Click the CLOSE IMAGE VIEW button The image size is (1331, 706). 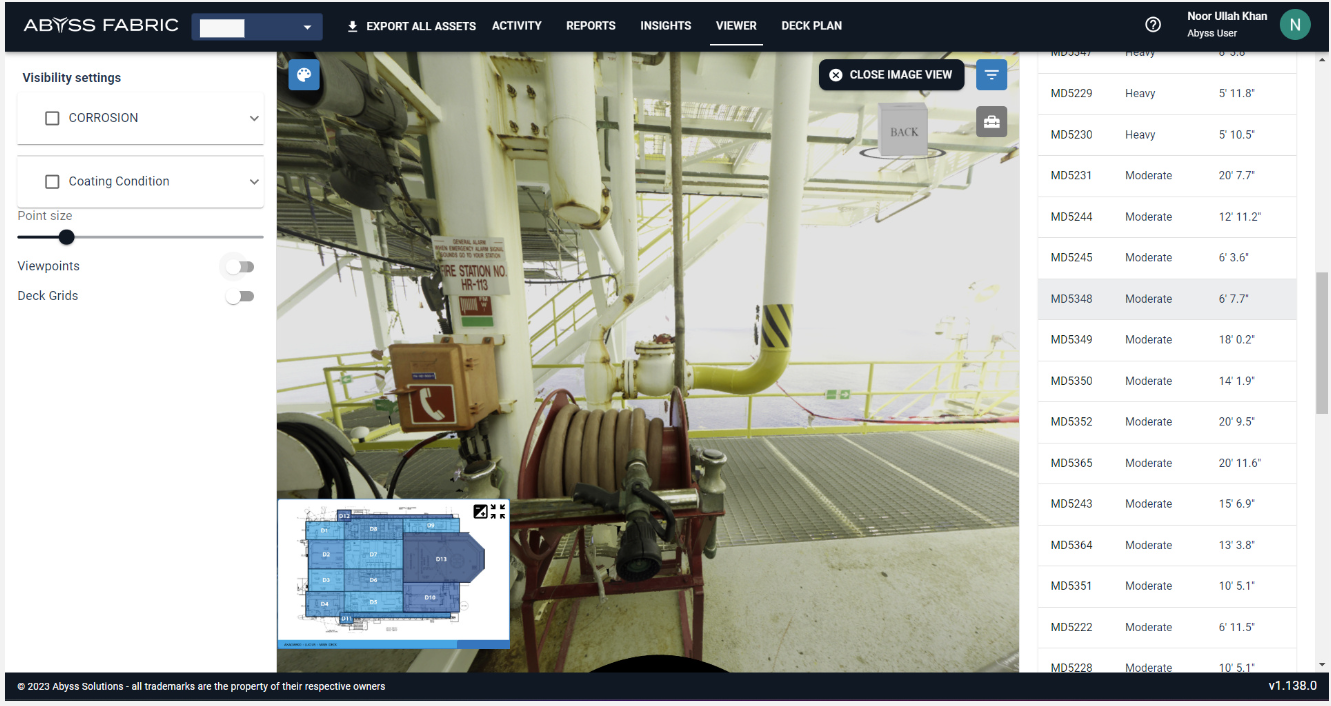point(891,75)
